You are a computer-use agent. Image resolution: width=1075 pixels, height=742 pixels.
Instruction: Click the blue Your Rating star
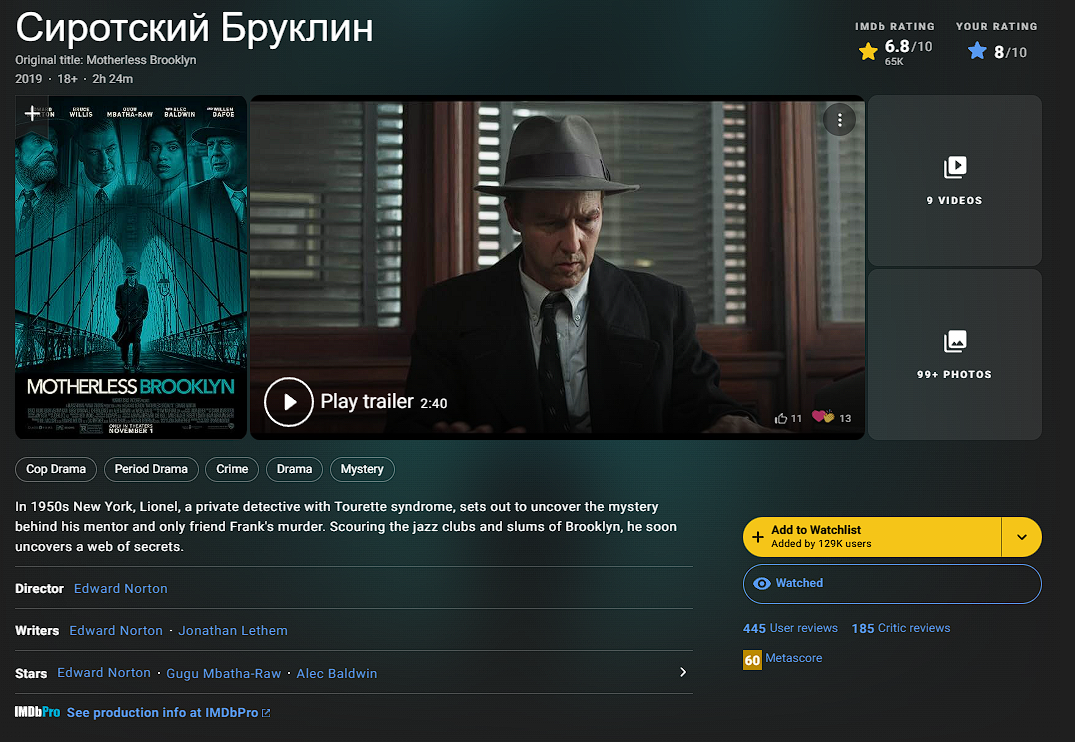click(977, 51)
